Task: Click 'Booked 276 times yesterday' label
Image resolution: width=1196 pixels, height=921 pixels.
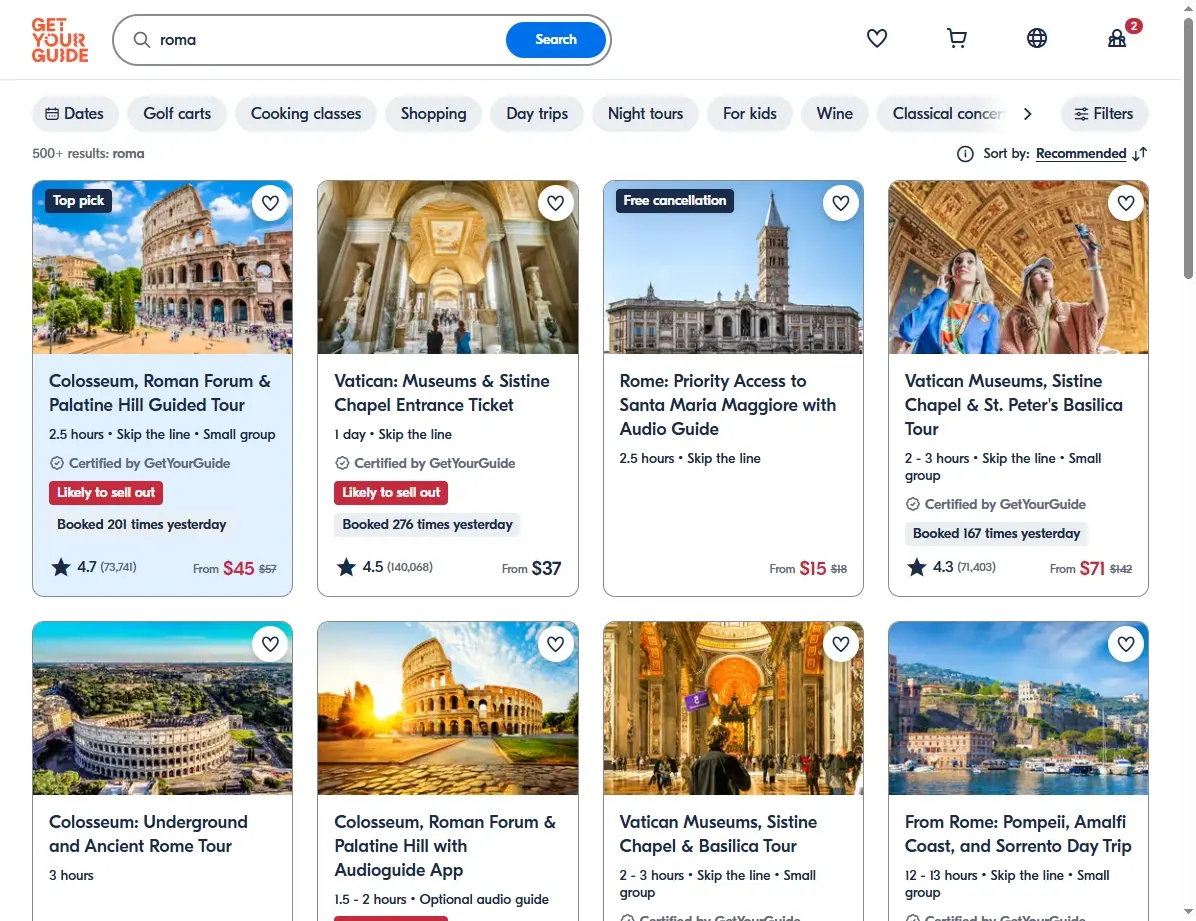Action: (x=427, y=524)
